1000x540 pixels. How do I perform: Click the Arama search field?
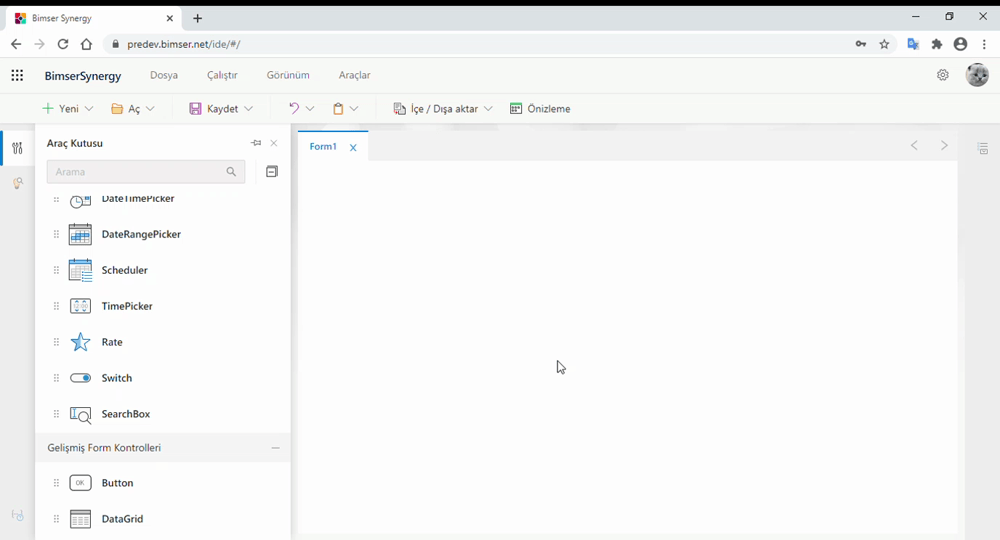(137, 172)
